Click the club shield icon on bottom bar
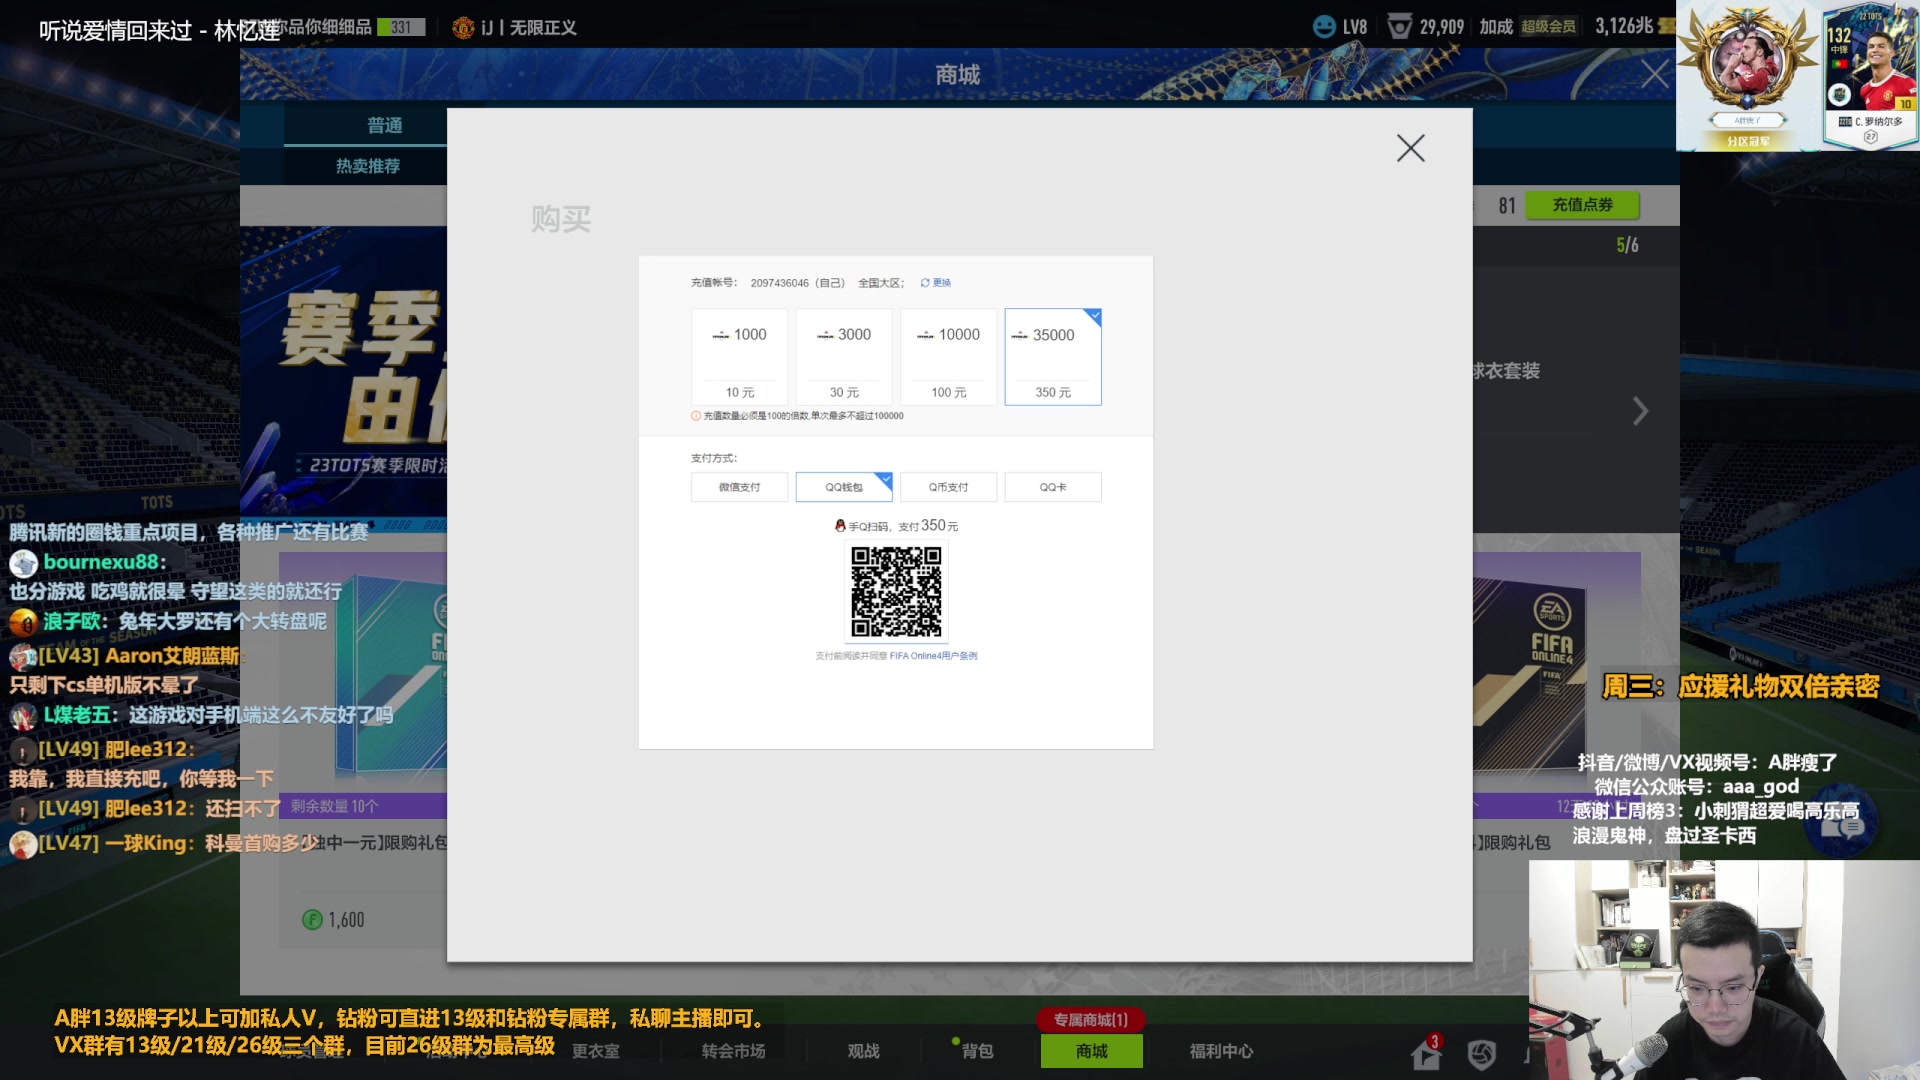 [x=1480, y=1053]
